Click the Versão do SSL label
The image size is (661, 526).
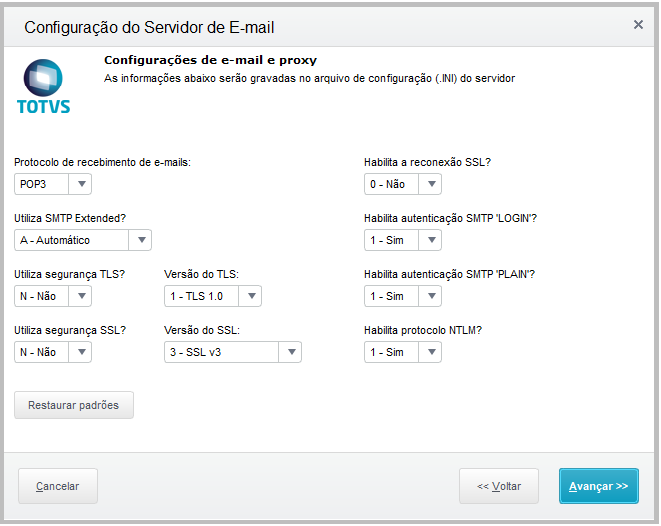(201, 330)
